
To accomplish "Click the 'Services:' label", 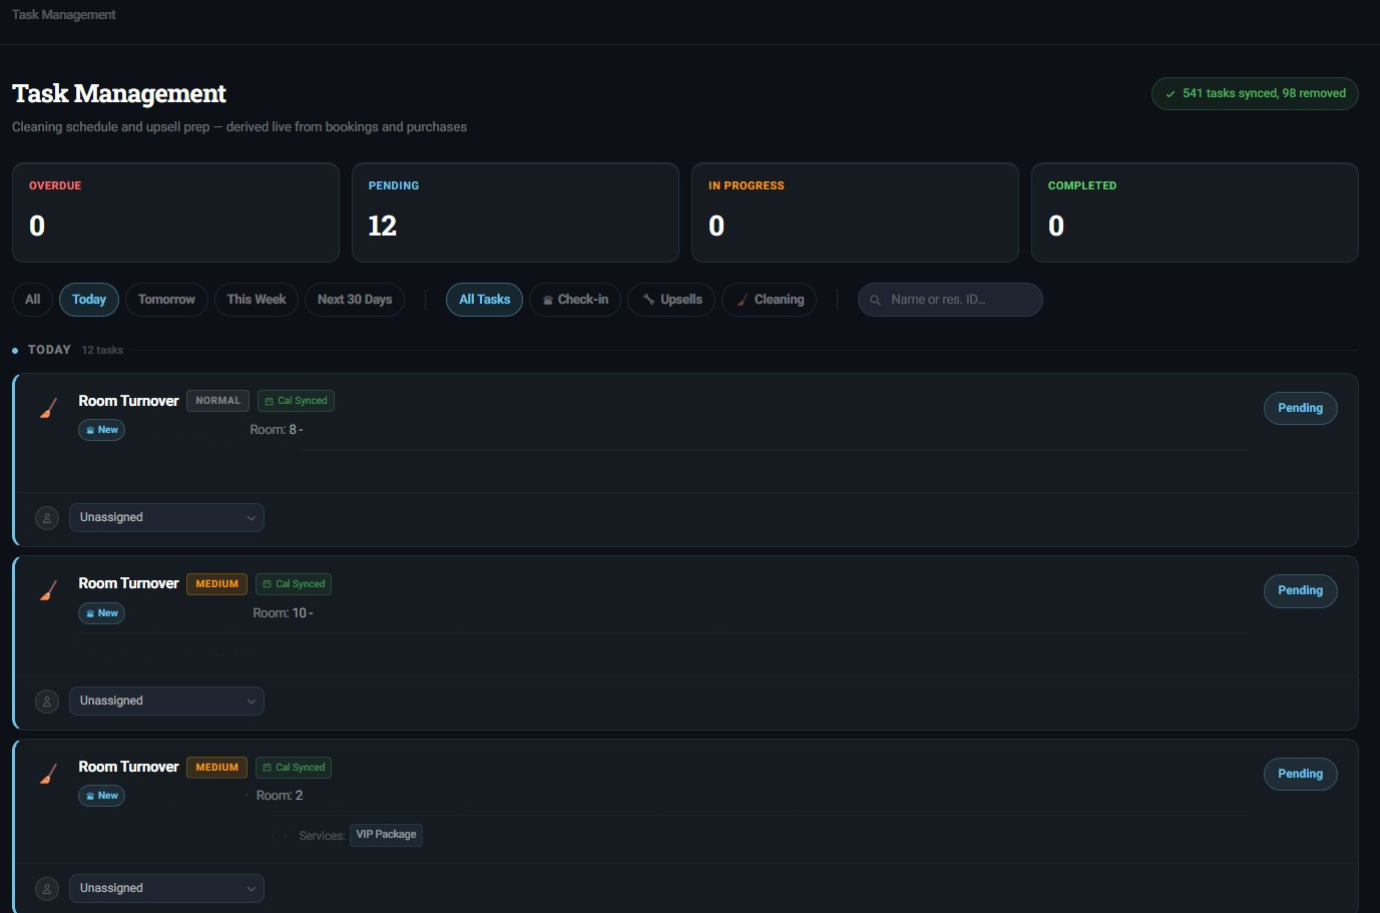I will 322,835.
